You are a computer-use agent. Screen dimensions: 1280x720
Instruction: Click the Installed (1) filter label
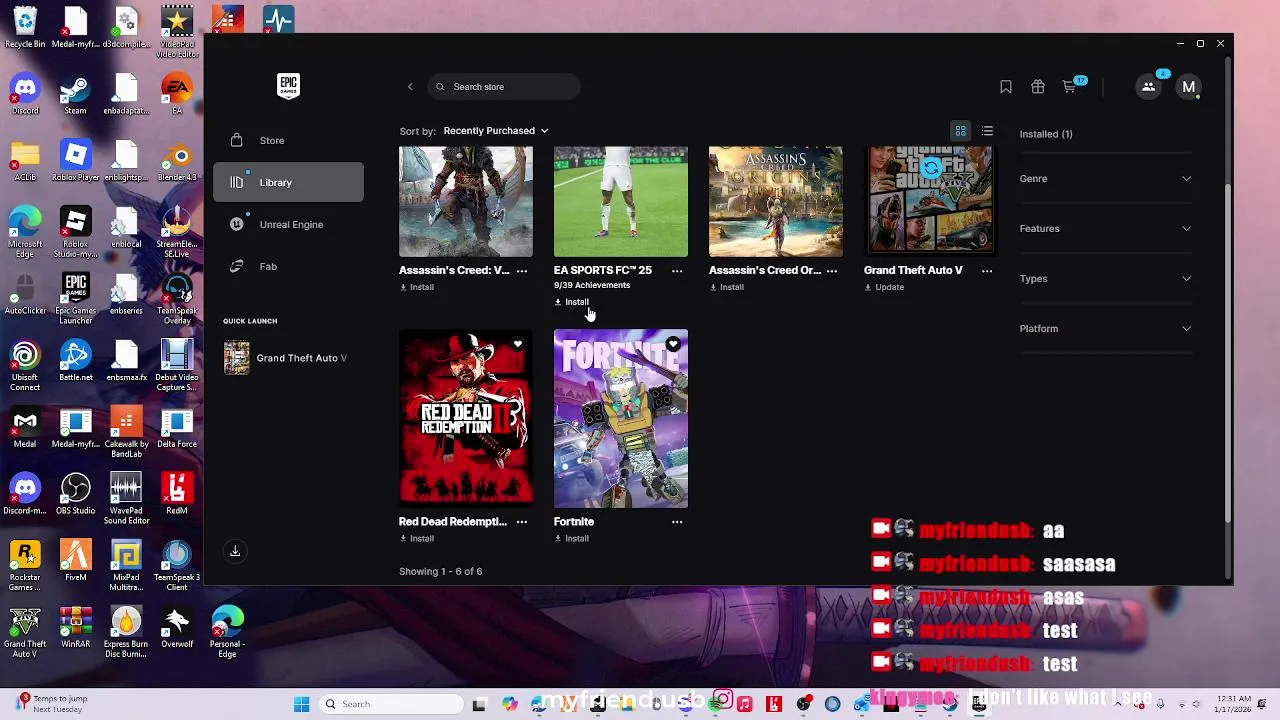(1046, 134)
